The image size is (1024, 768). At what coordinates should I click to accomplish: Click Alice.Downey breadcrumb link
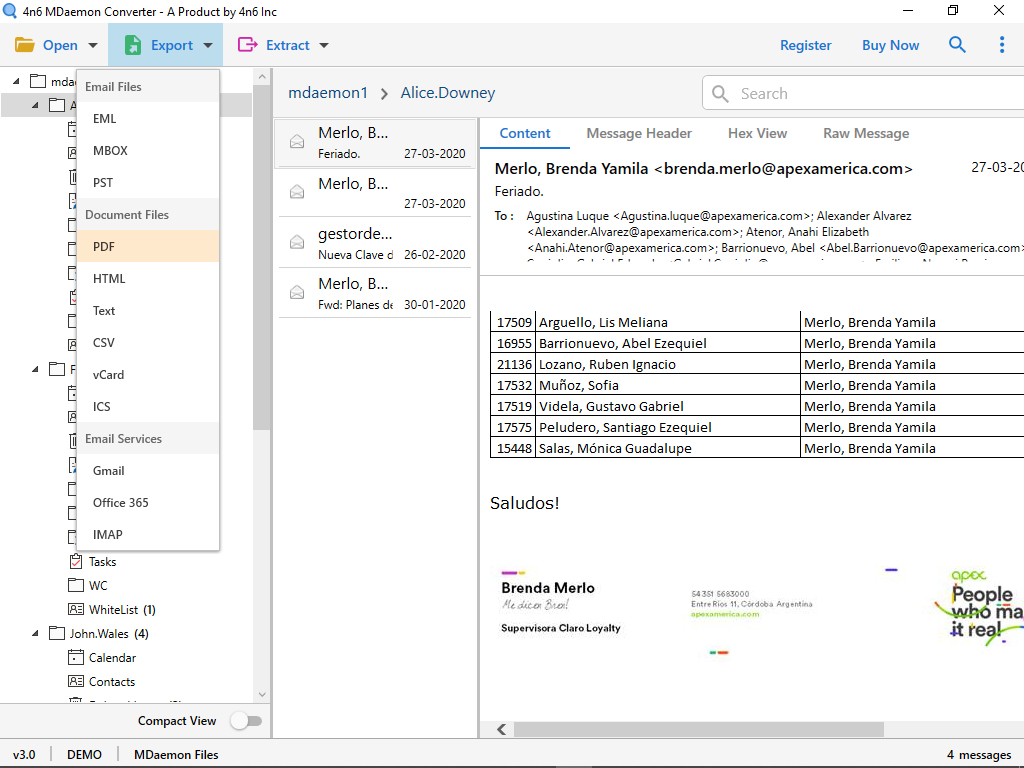pos(447,93)
